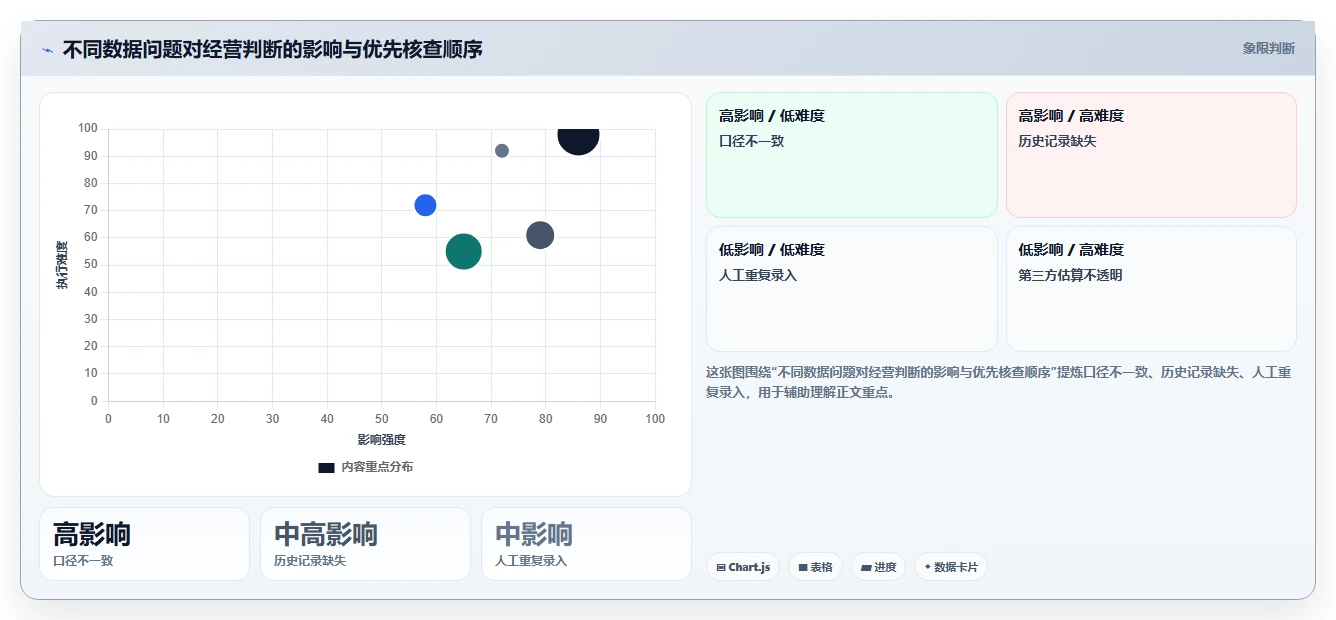Click the Chart.js tag chip
Image resolution: width=1336 pixels, height=620 pixels.
pos(743,567)
